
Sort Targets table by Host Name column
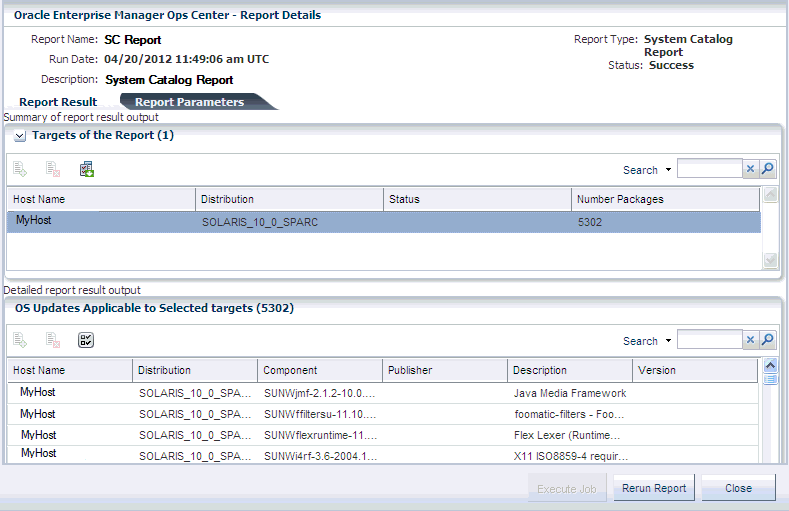(101, 199)
